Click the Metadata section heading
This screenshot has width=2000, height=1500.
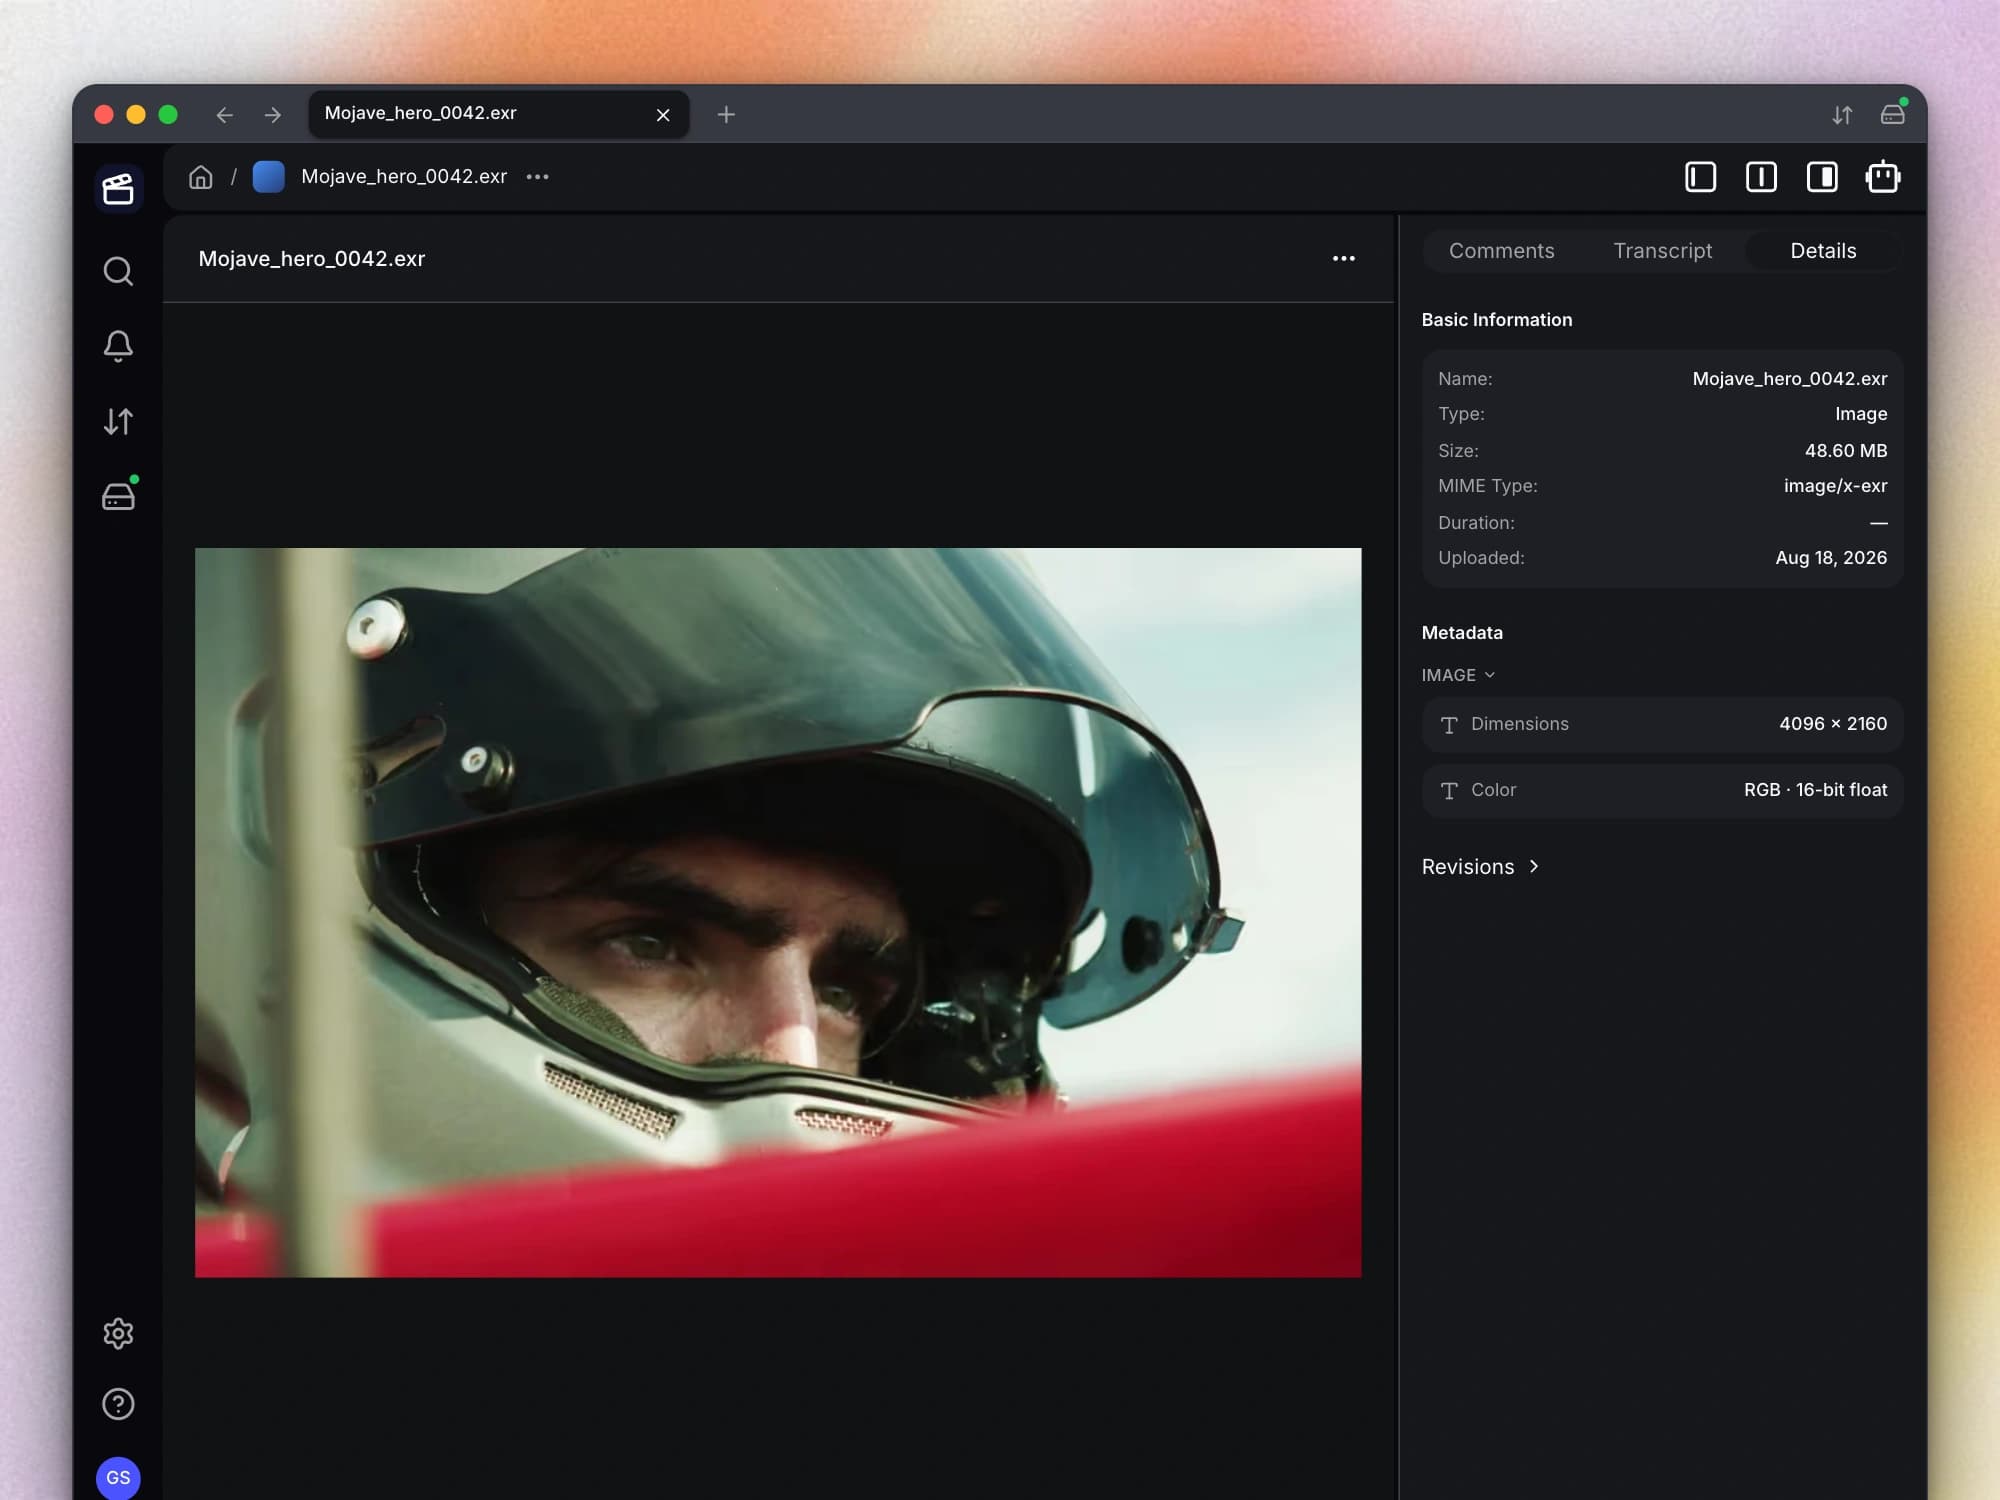pyautogui.click(x=1461, y=633)
